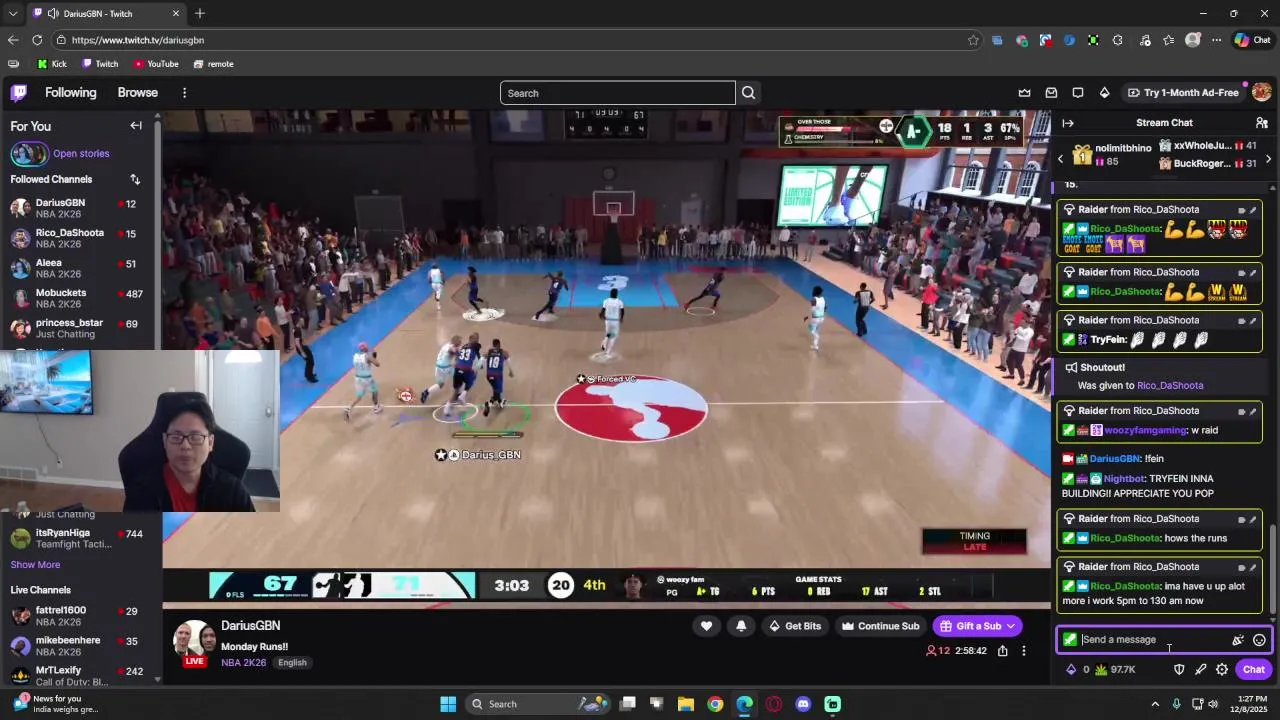Open whispers speech bubble icon
This screenshot has height=720, width=1280.
pos(1078,93)
